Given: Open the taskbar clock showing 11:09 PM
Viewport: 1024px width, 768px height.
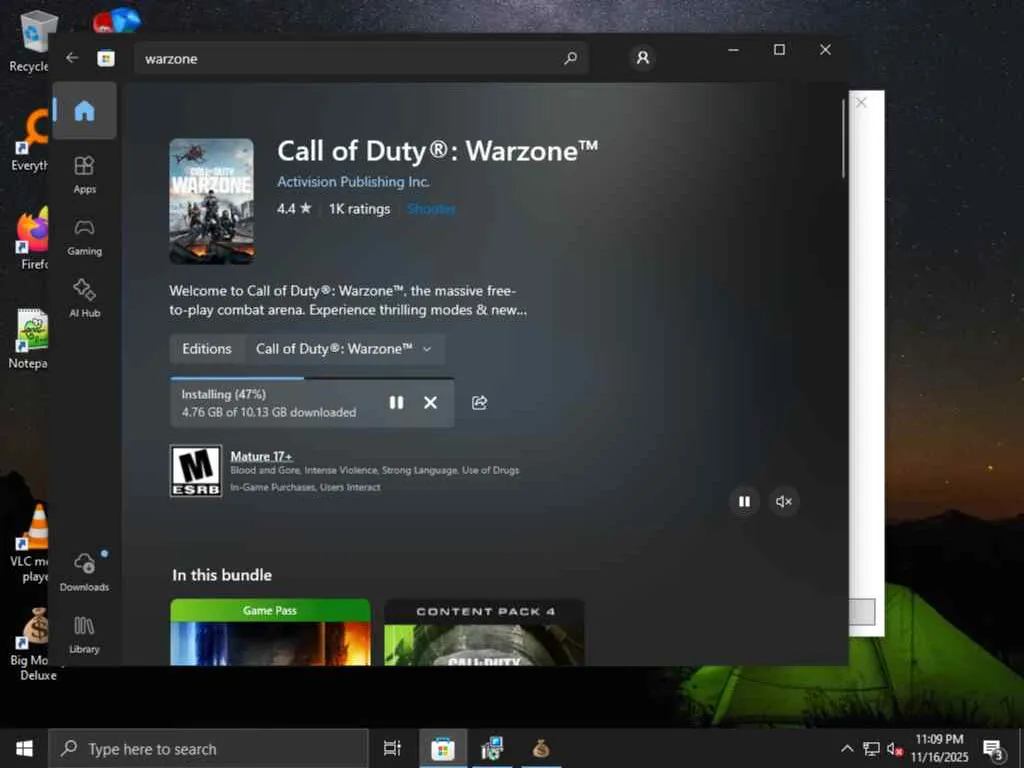Looking at the screenshot, I should pos(939,748).
